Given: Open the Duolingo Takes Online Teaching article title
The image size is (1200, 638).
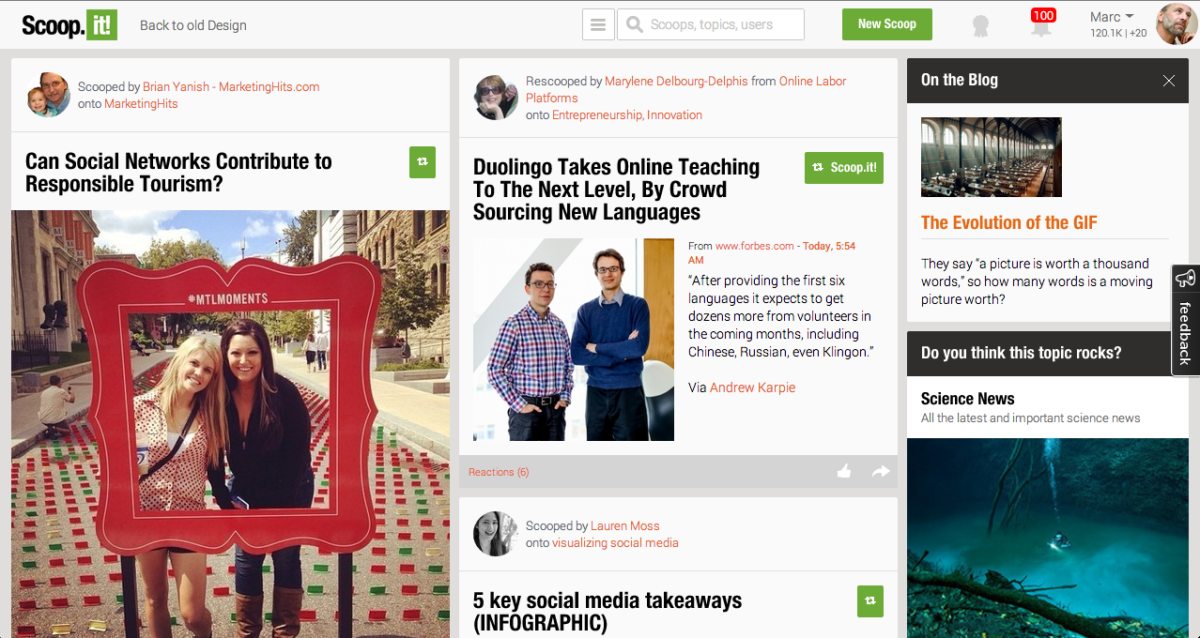Looking at the screenshot, I should click(x=617, y=190).
